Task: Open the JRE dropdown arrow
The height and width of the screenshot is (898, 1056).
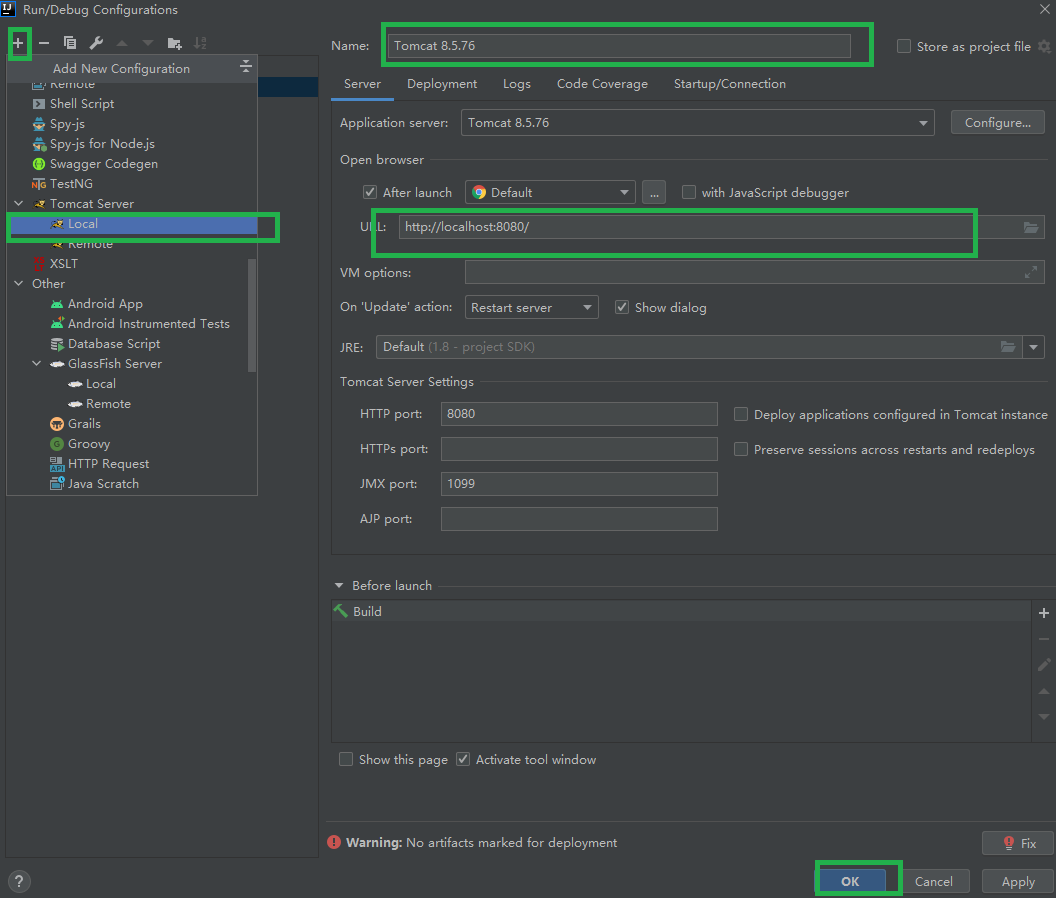Action: point(1033,347)
